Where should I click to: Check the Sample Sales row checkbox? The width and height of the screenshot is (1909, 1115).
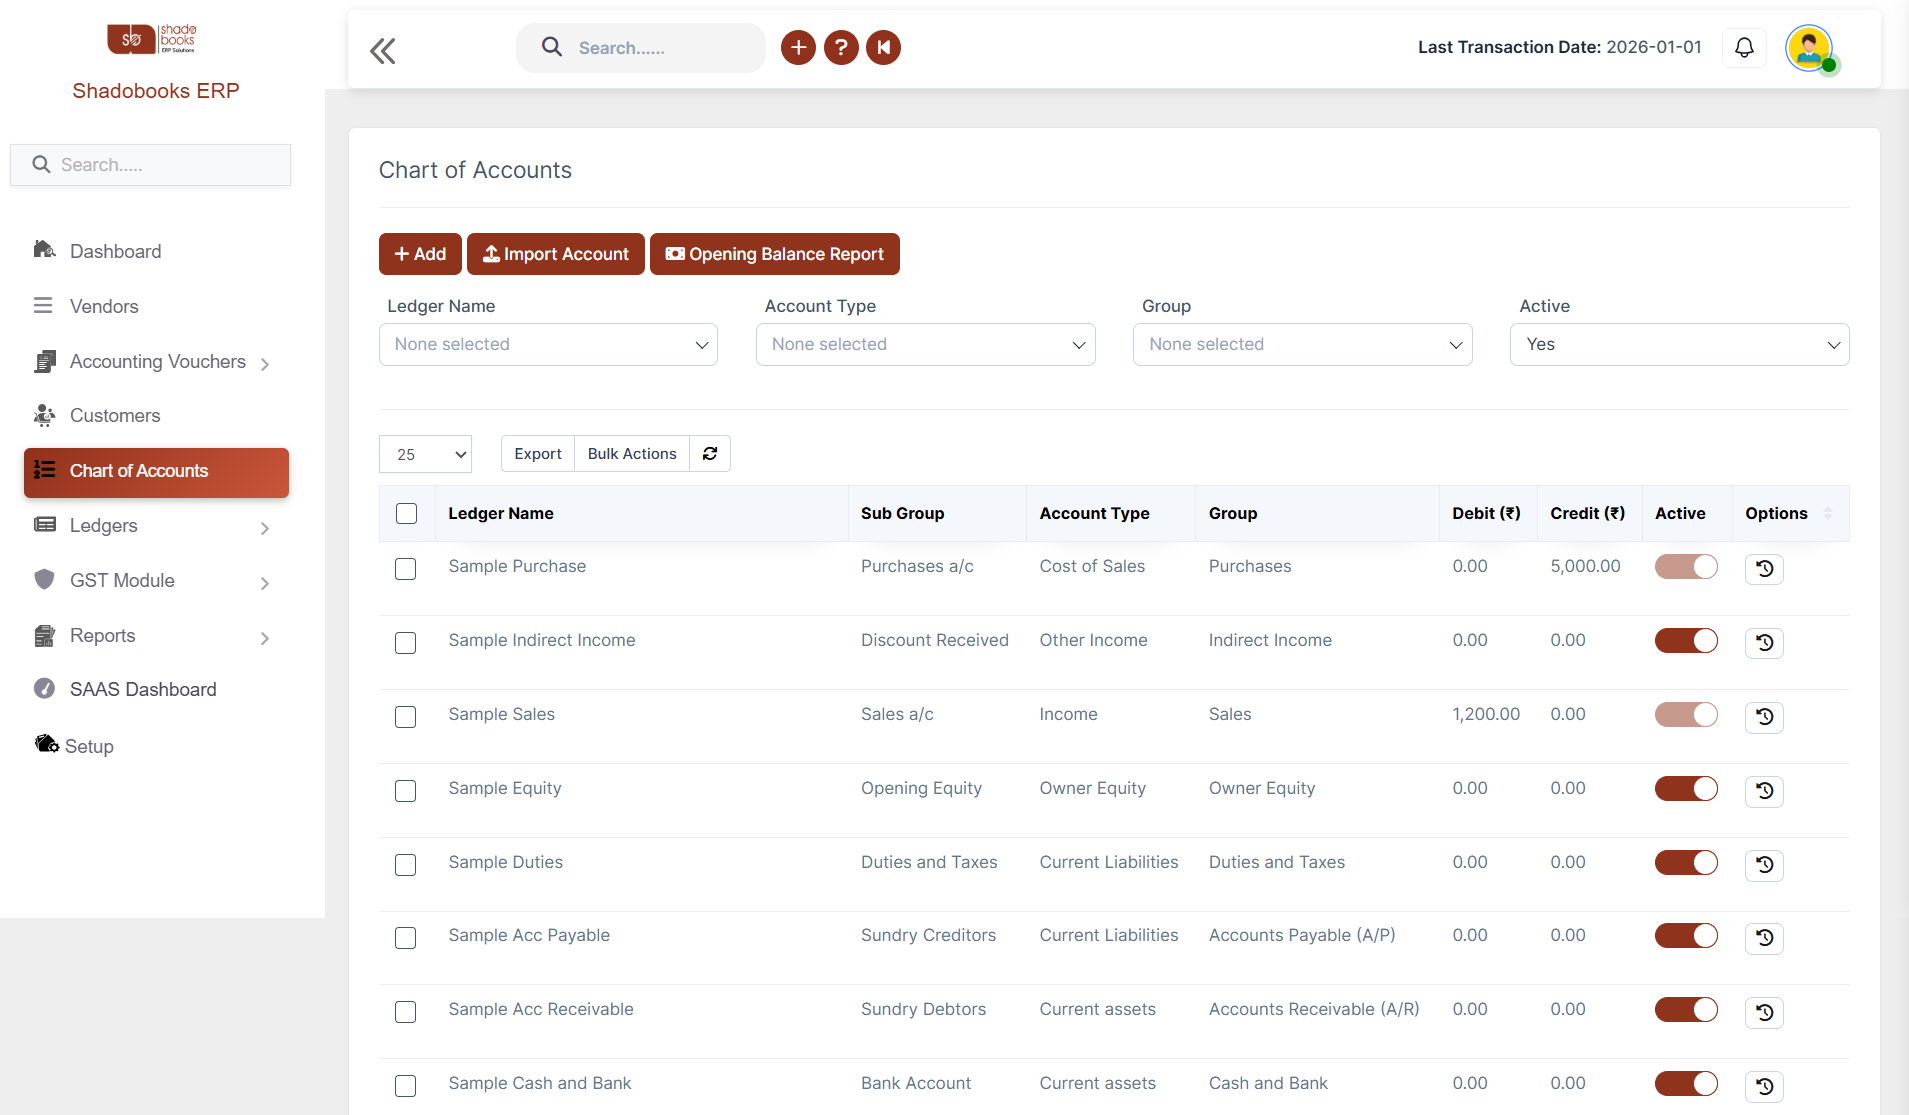pos(406,717)
